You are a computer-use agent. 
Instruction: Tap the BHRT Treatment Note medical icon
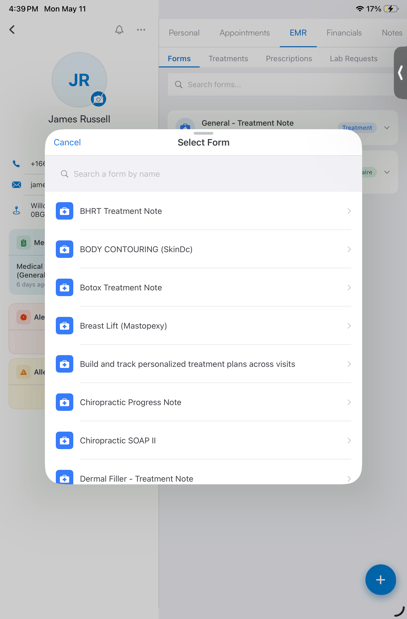(x=64, y=211)
